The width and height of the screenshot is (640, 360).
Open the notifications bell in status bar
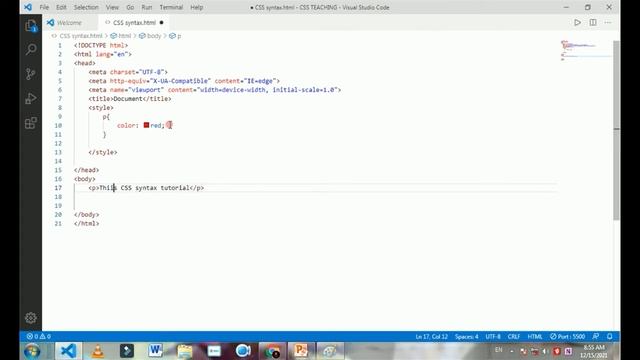[609, 336]
